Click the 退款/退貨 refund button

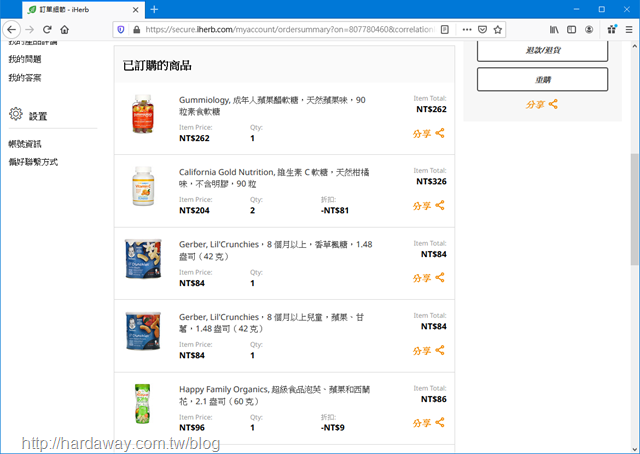(x=542, y=51)
